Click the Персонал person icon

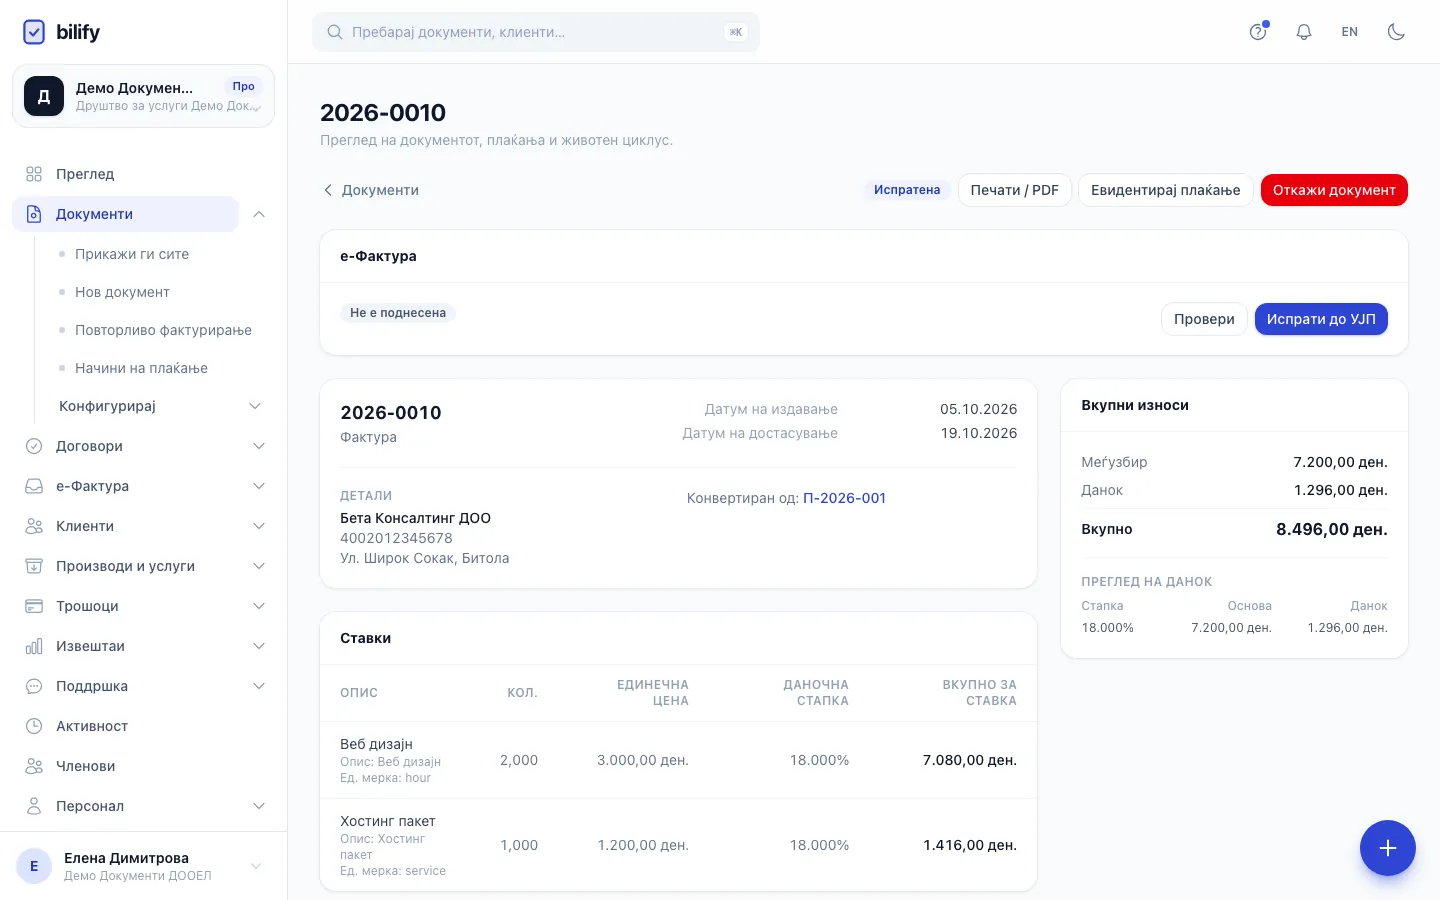(x=34, y=806)
